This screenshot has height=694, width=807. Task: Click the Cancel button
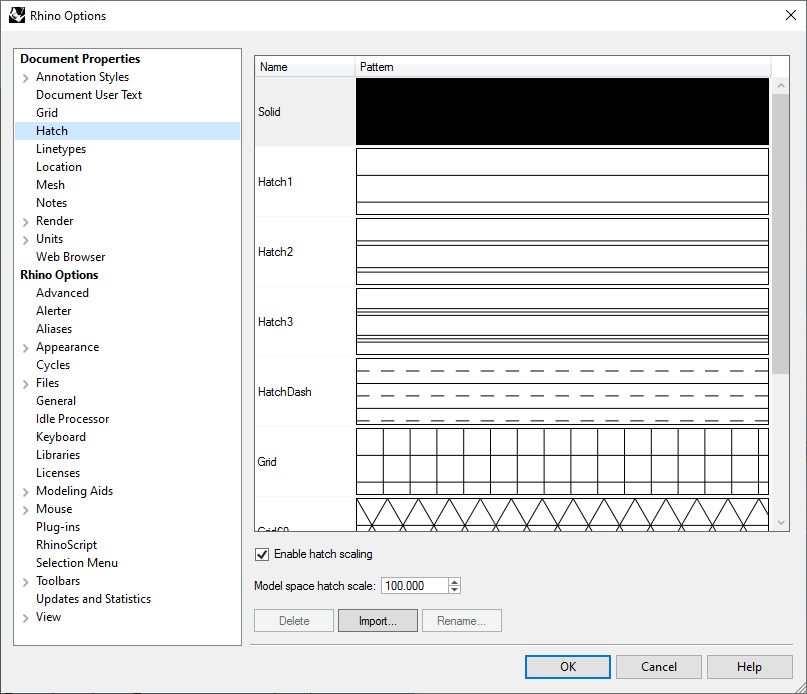point(658,667)
